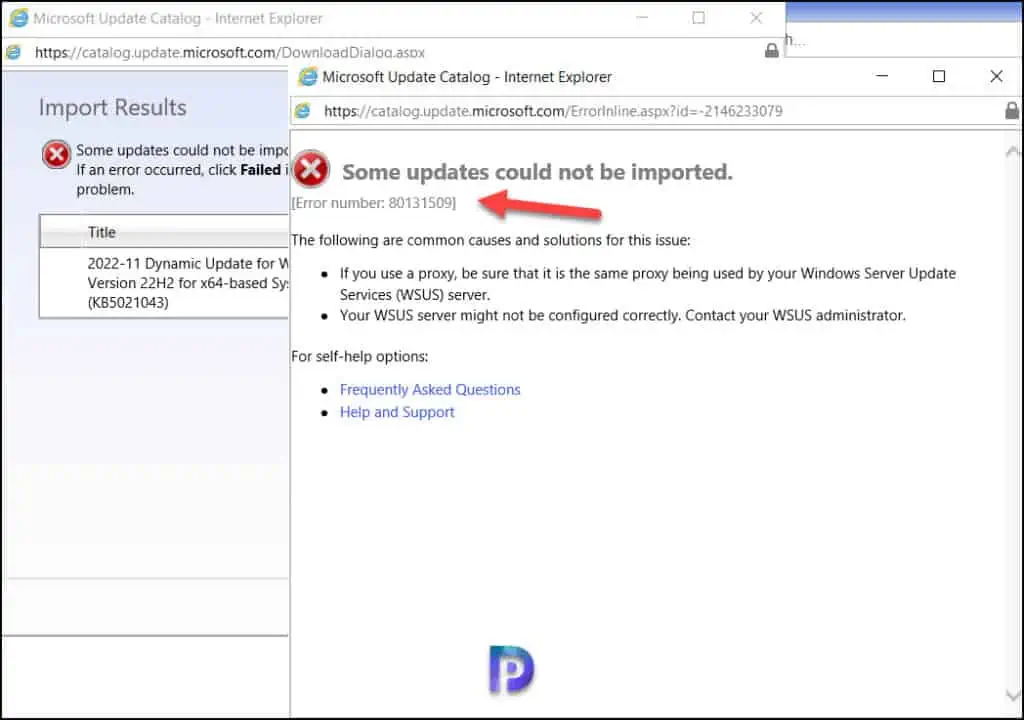Image resolution: width=1024 pixels, height=720 pixels.
Task: Click the Internet Explorer icon in the front window title bar
Action: click(x=307, y=76)
